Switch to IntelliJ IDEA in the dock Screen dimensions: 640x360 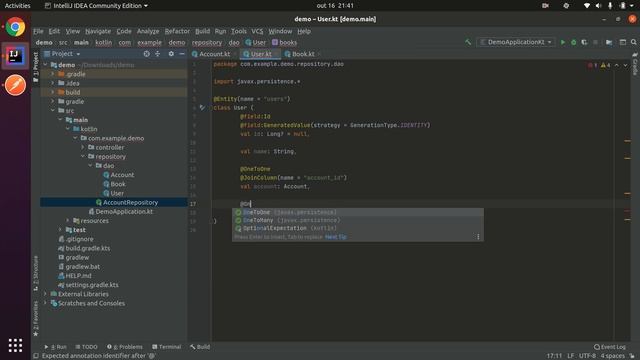[x=15, y=56]
